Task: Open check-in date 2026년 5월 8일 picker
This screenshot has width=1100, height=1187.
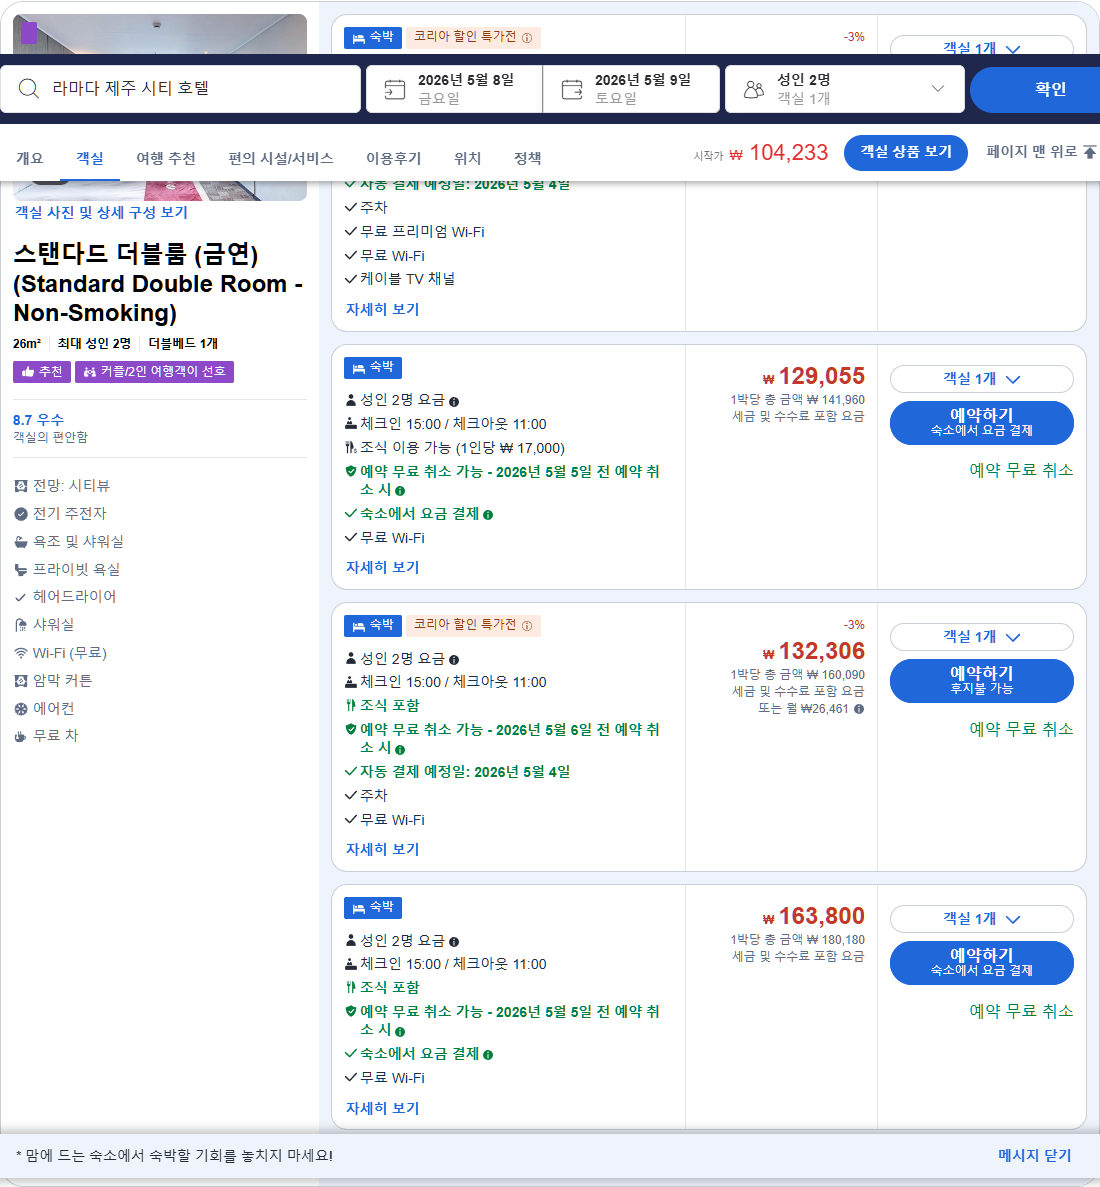Action: click(454, 89)
